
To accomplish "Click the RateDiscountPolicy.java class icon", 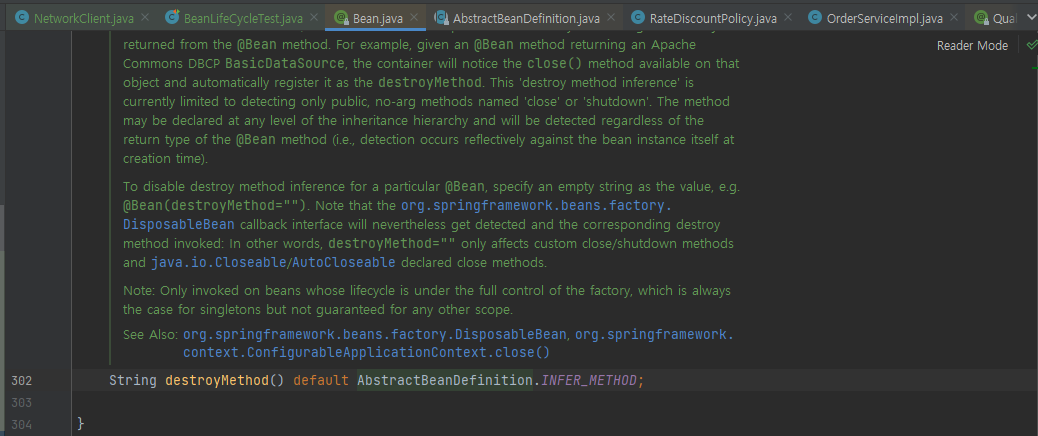I will [x=637, y=18].
